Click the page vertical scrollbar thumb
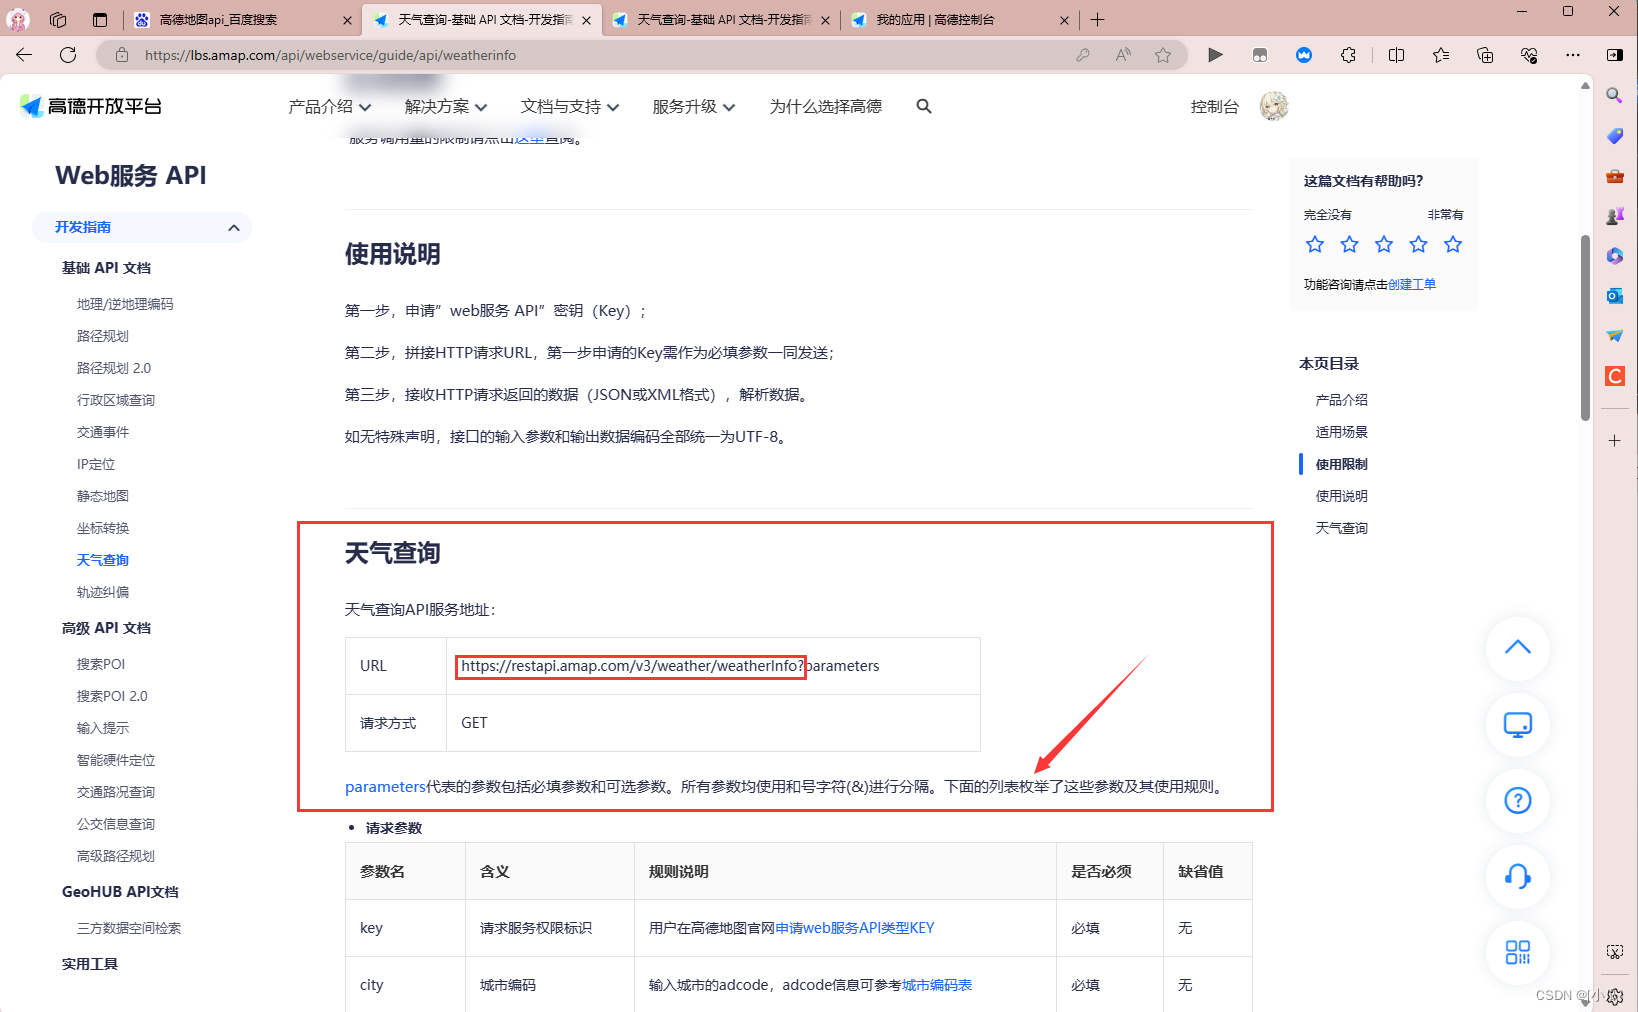Viewport: 1638px width, 1012px height. 1585,327
